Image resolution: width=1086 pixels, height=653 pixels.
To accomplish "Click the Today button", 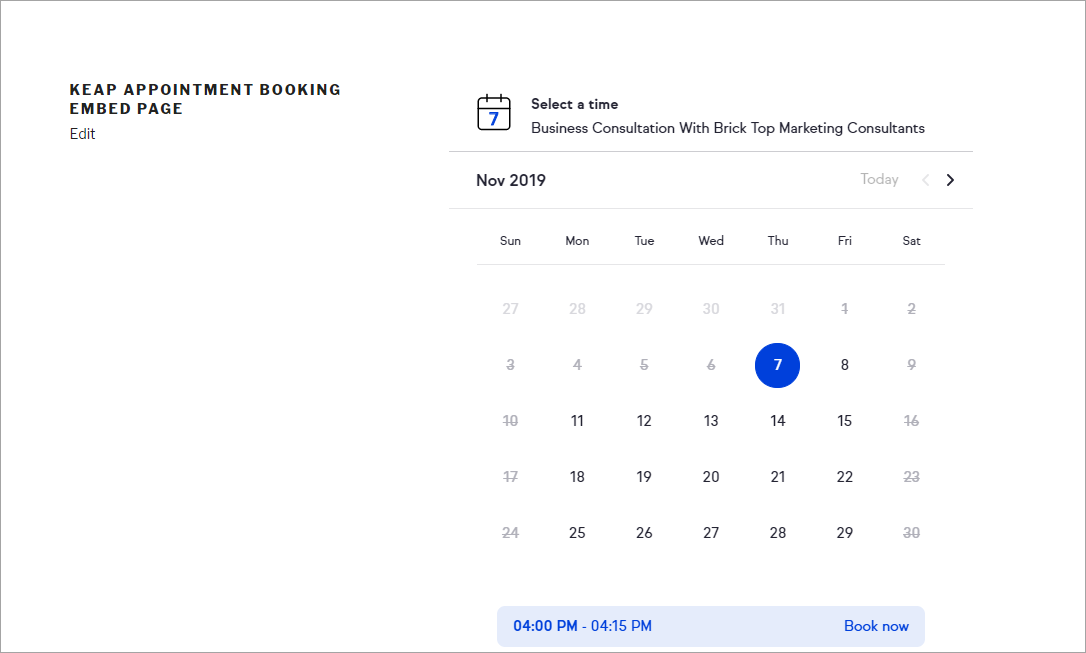I will [879, 180].
